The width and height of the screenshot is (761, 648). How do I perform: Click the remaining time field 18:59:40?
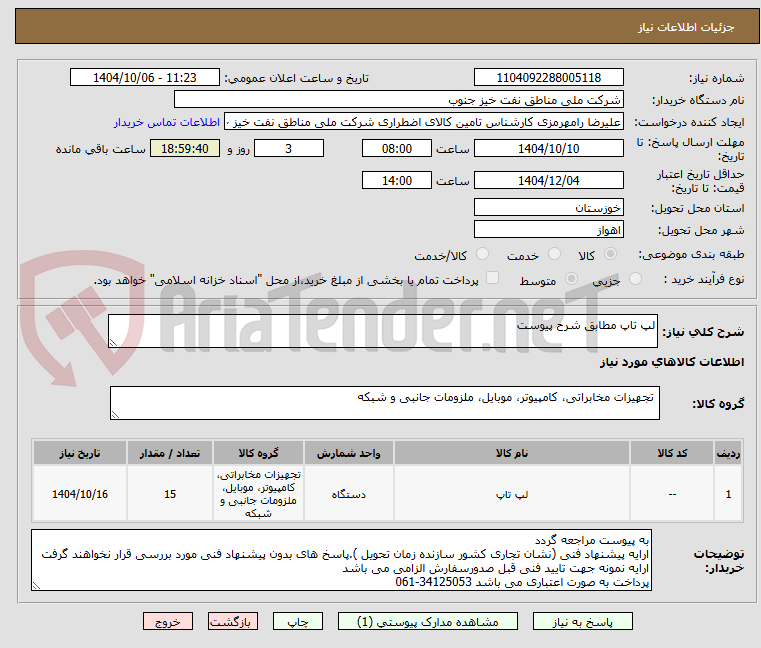(x=185, y=149)
